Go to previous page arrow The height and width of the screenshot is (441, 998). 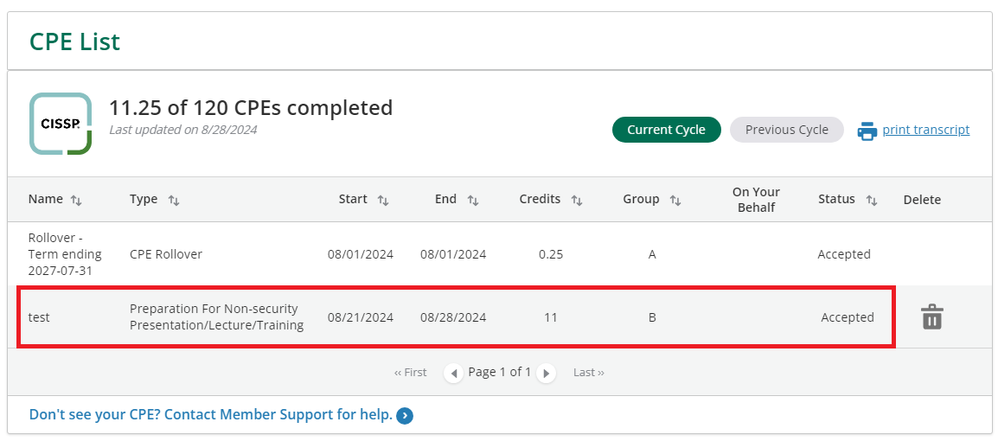pyautogui.click(x=454, y=373)
